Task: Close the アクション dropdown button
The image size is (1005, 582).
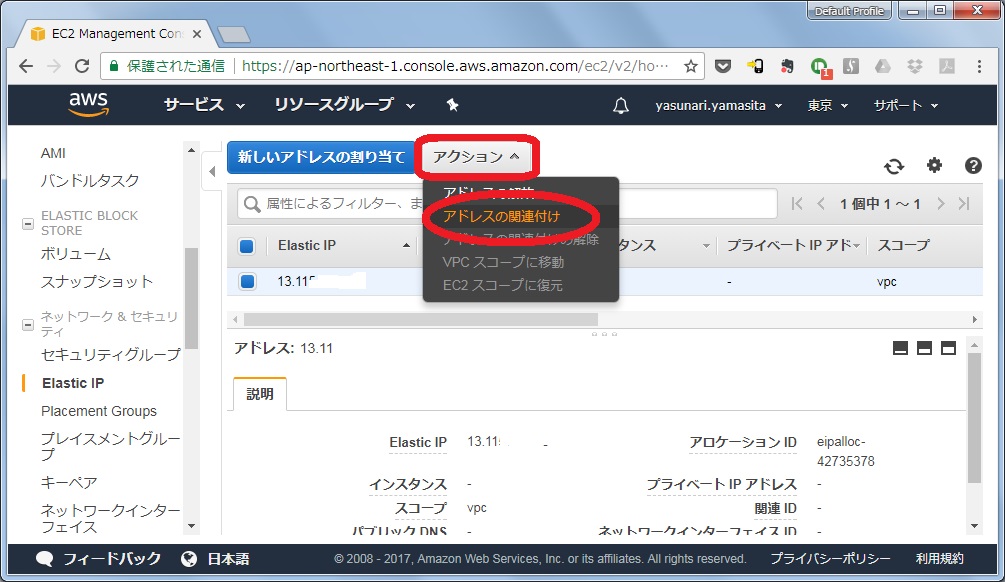Action: pos(476,157)
